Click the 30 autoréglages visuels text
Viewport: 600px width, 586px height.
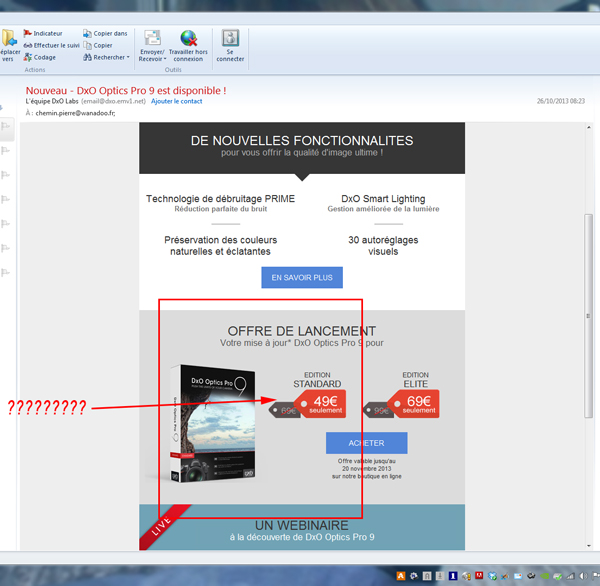pyautogui.click(x=383, y=246)
